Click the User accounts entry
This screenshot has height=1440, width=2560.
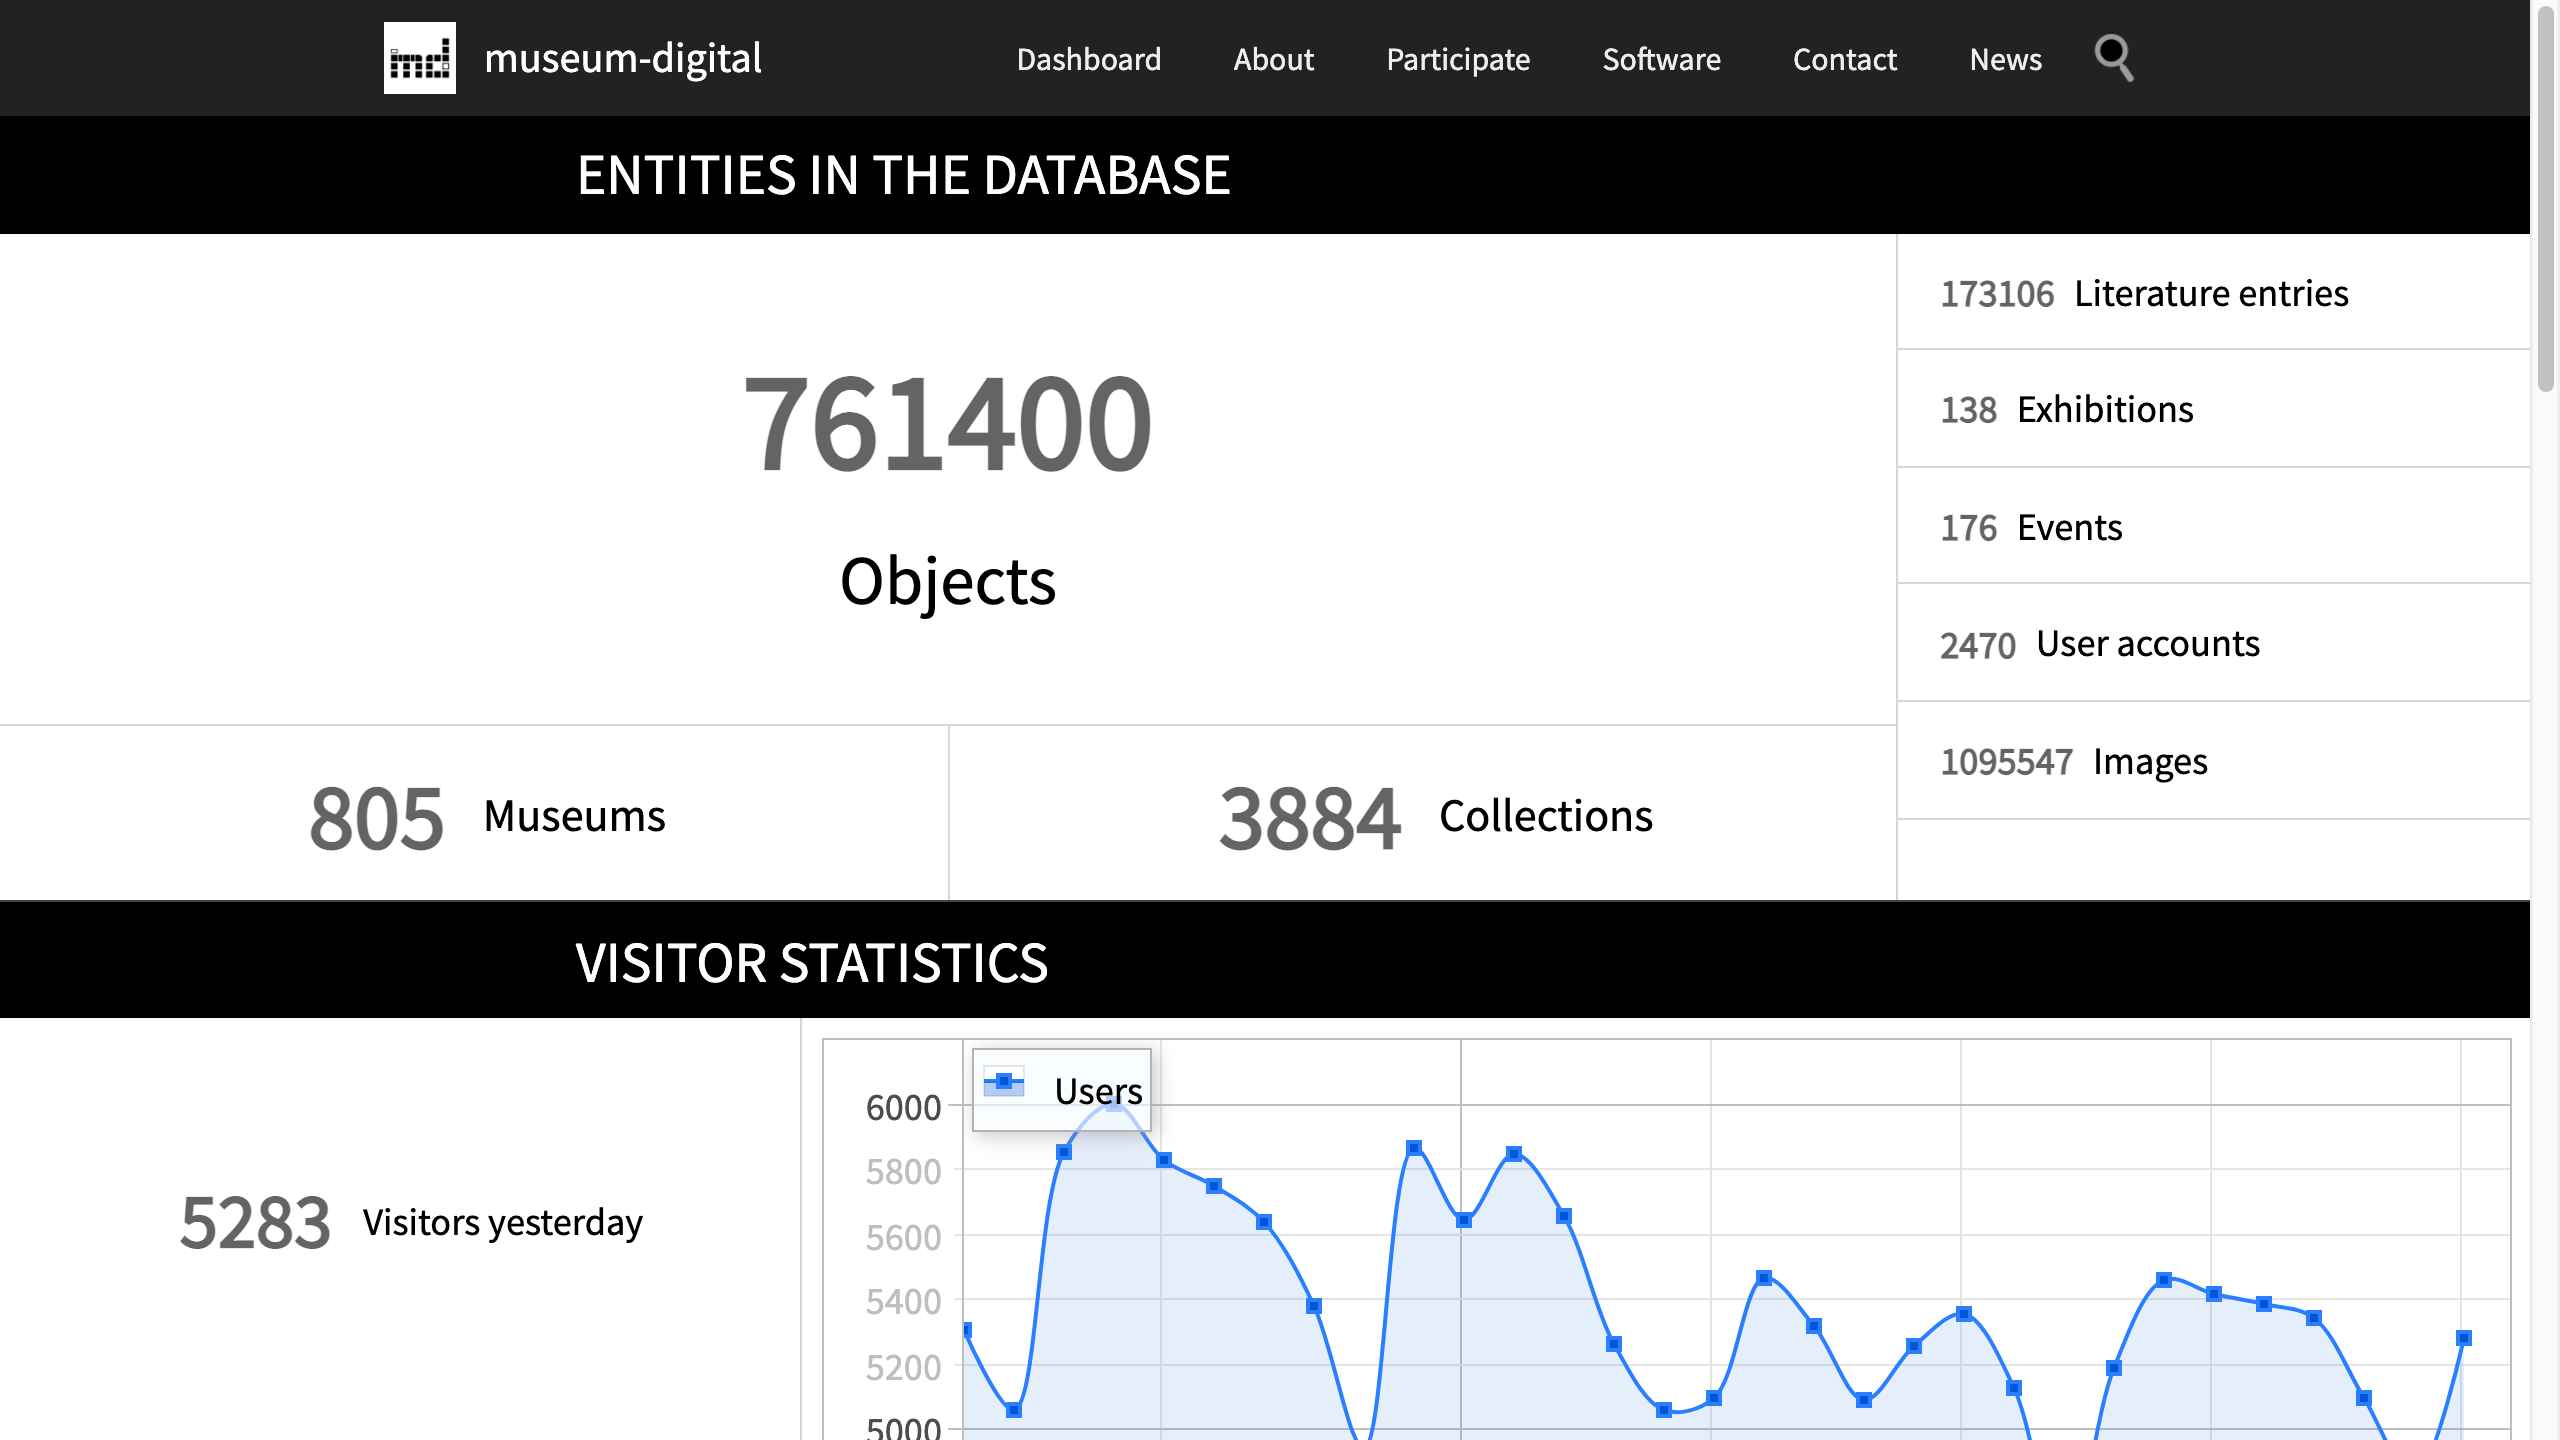tap(2099, 644)
